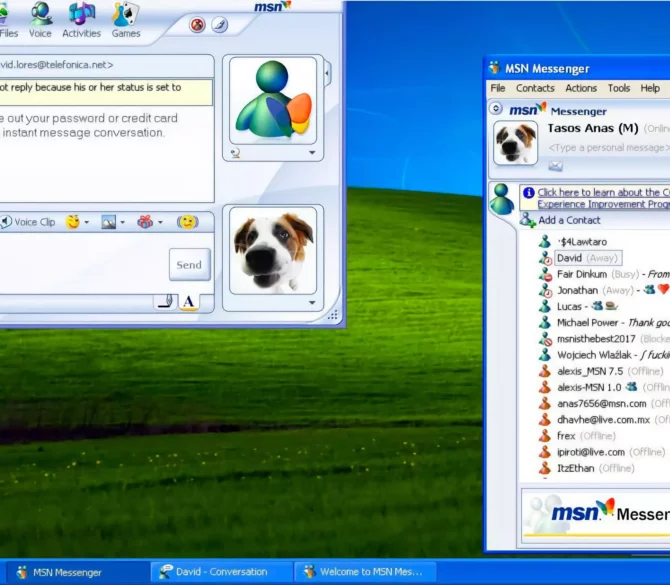Click the busy status icon next to Fair Dinkum

click(x=545, y=274)
